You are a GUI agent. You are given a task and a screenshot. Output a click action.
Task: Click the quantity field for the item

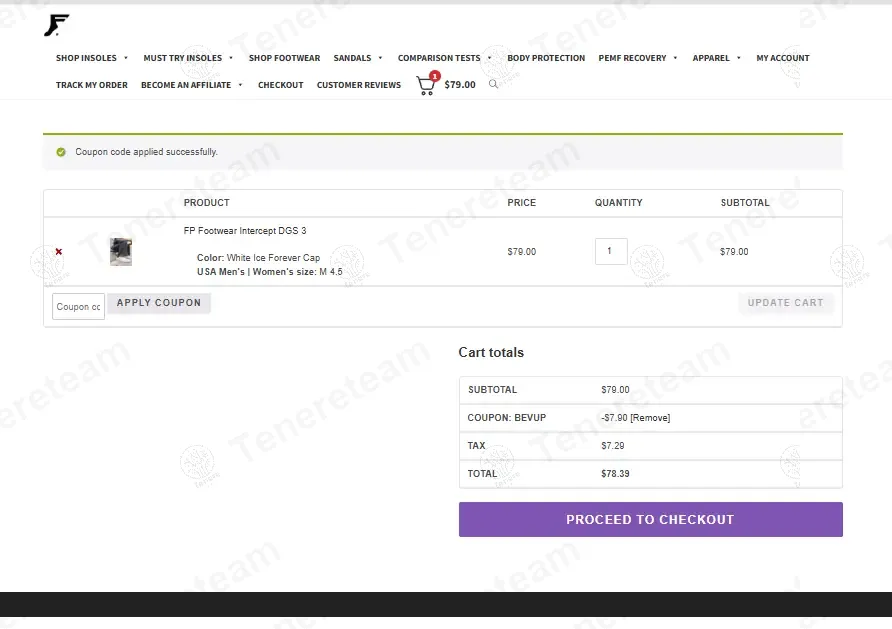click(x=611, y=251)
